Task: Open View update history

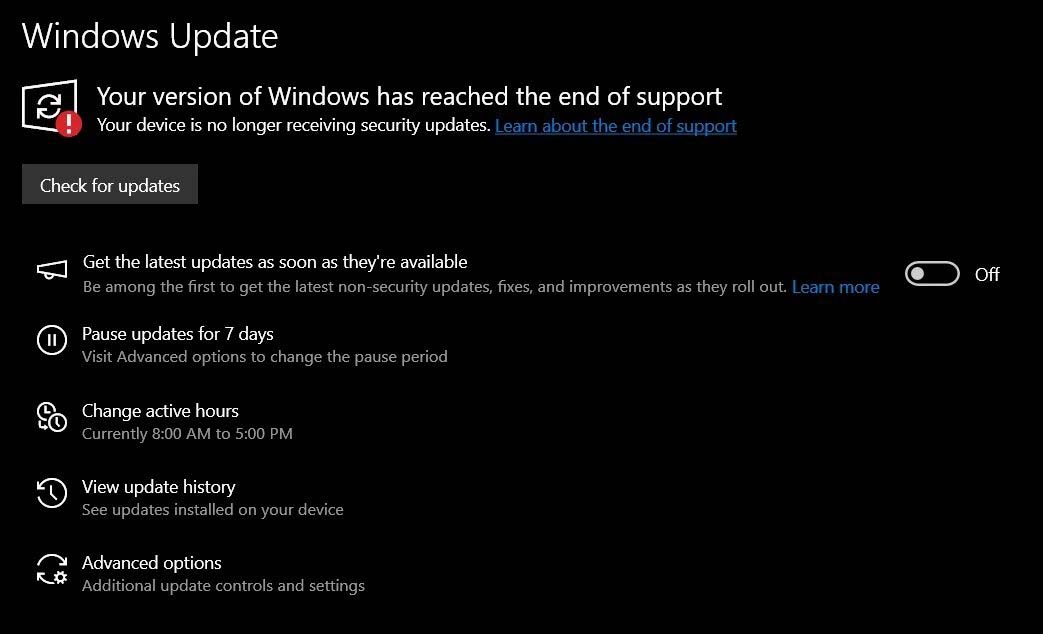Action: [159, 487]
